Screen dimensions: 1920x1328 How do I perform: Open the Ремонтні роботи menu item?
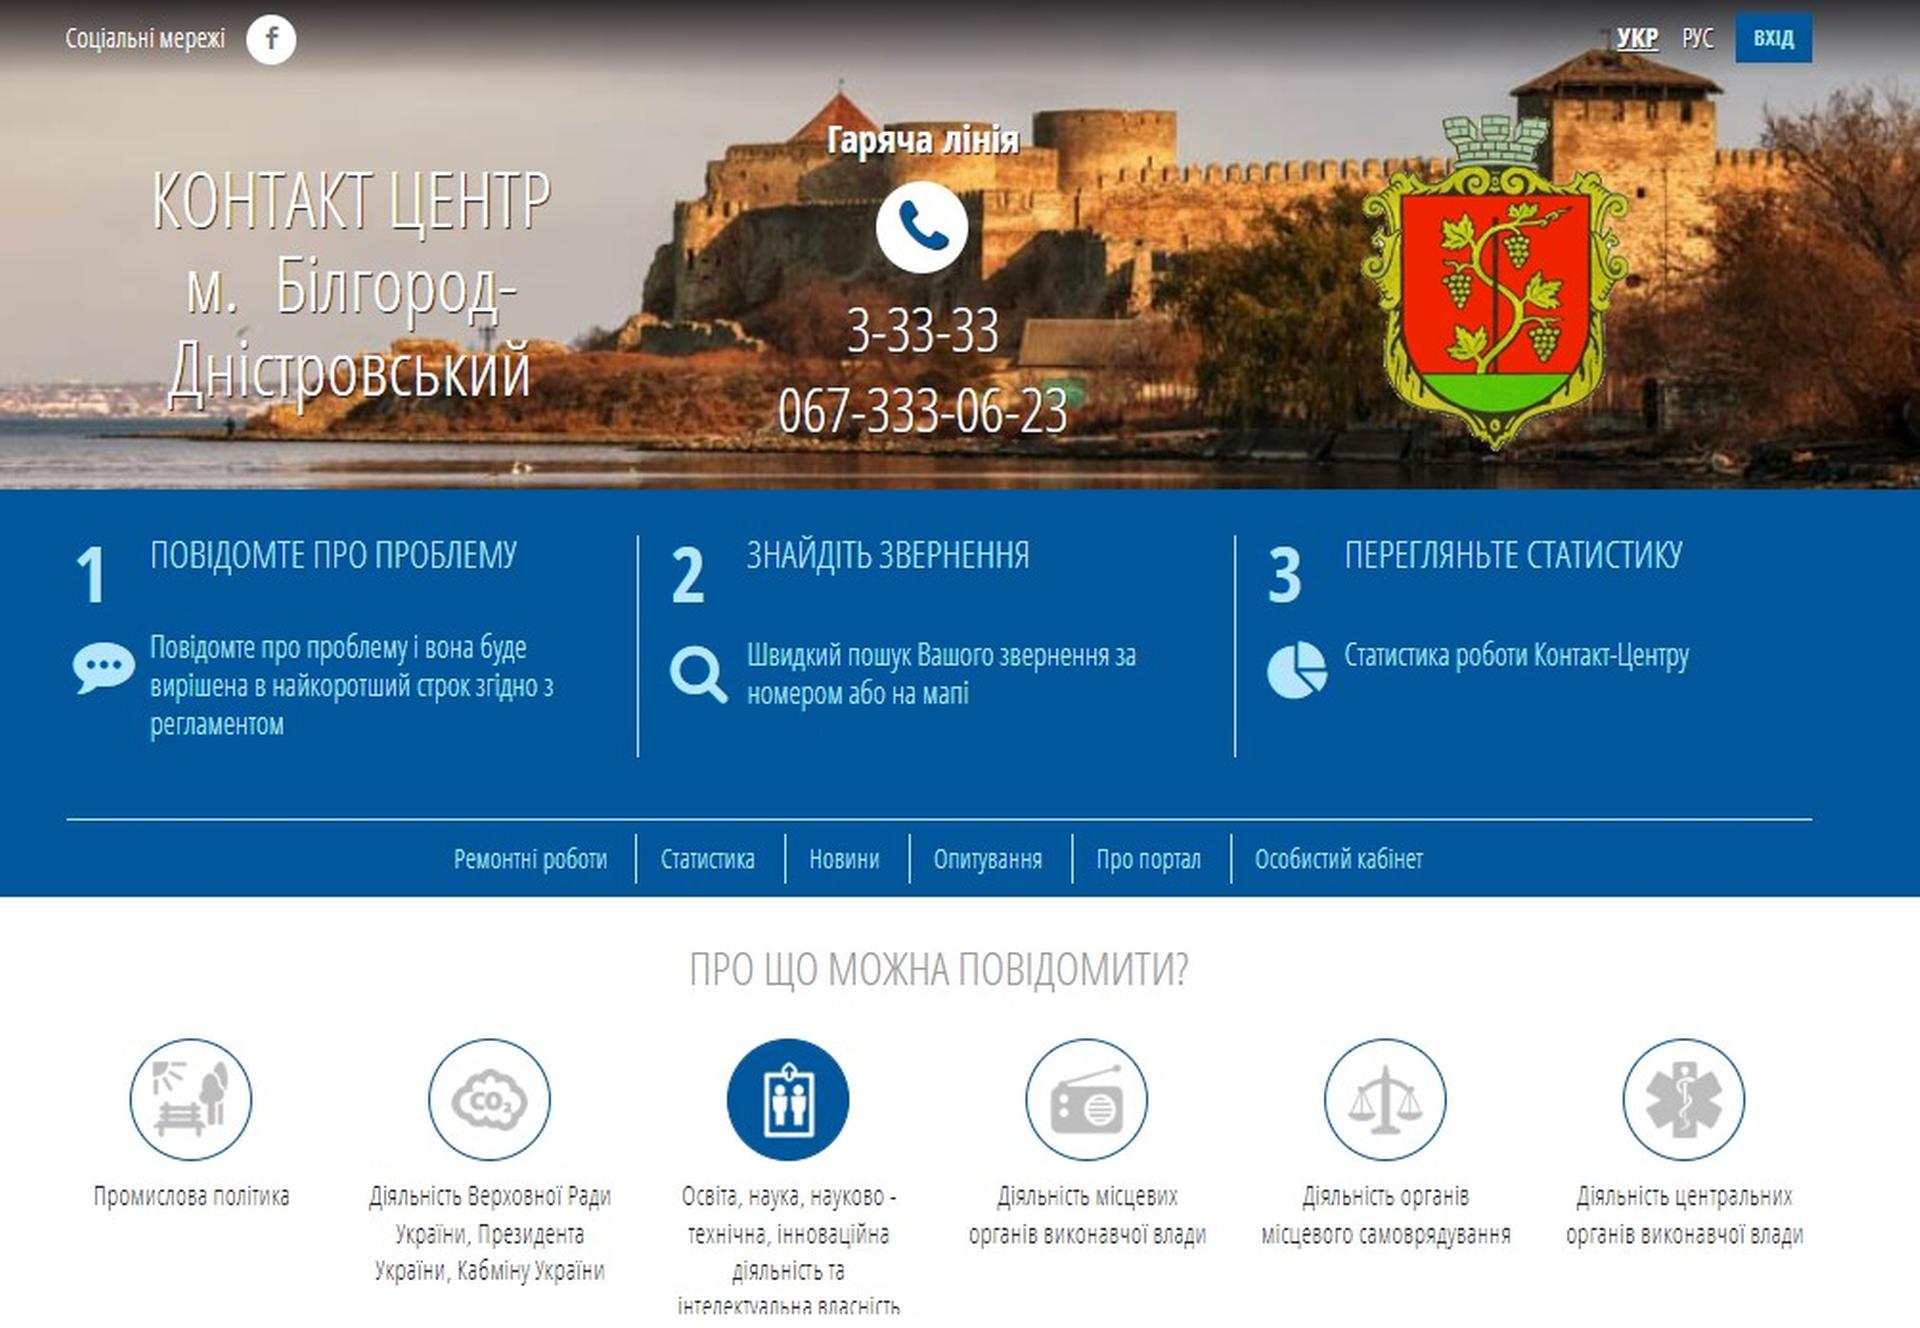point(530,859)
